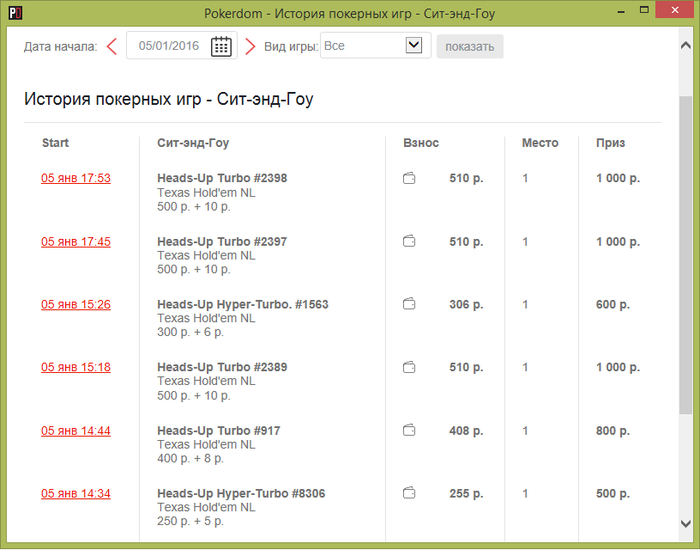Image resolution: width=700 pixels, height=550 pixels.
Task: Click the 306 р. buy-in value
Action: pos(466,304)
